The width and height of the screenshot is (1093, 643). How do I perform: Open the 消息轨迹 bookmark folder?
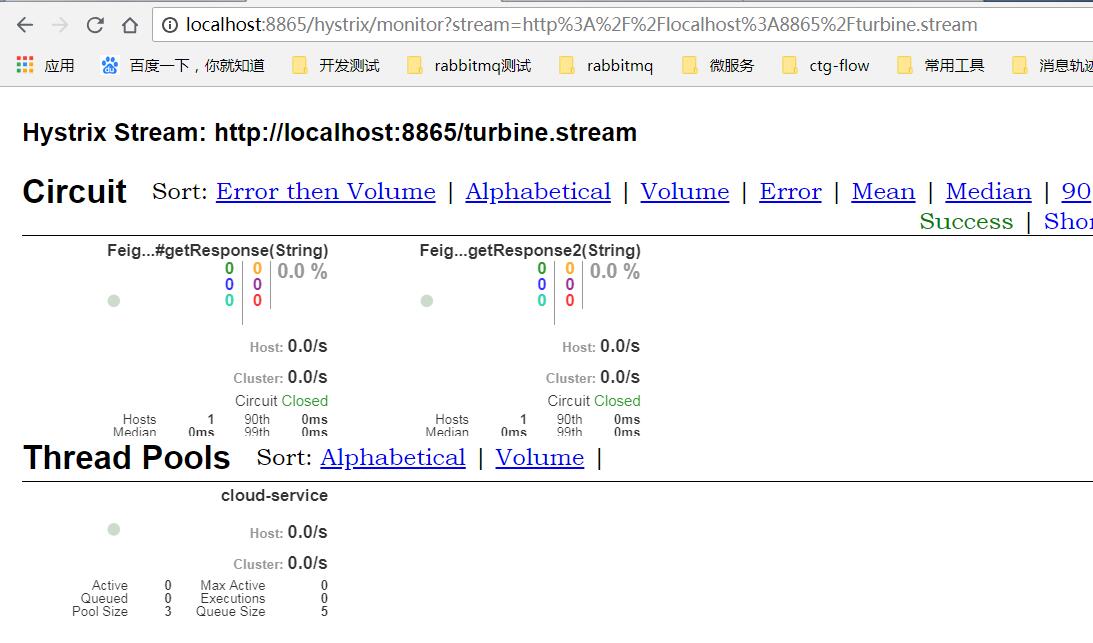[1052, 66]
